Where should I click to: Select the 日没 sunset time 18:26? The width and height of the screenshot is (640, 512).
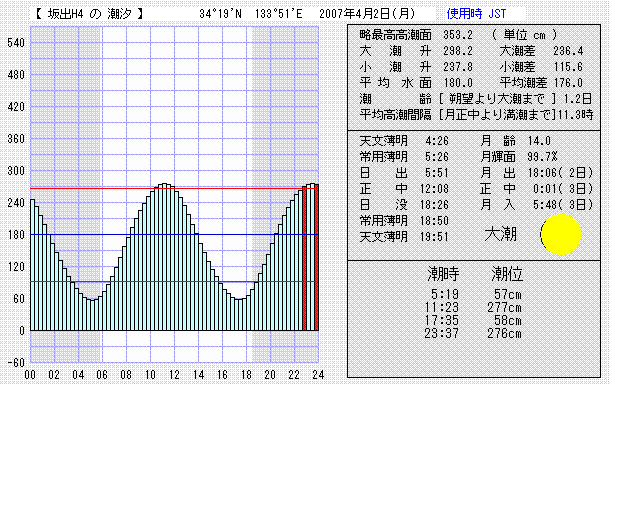[434, 205]
